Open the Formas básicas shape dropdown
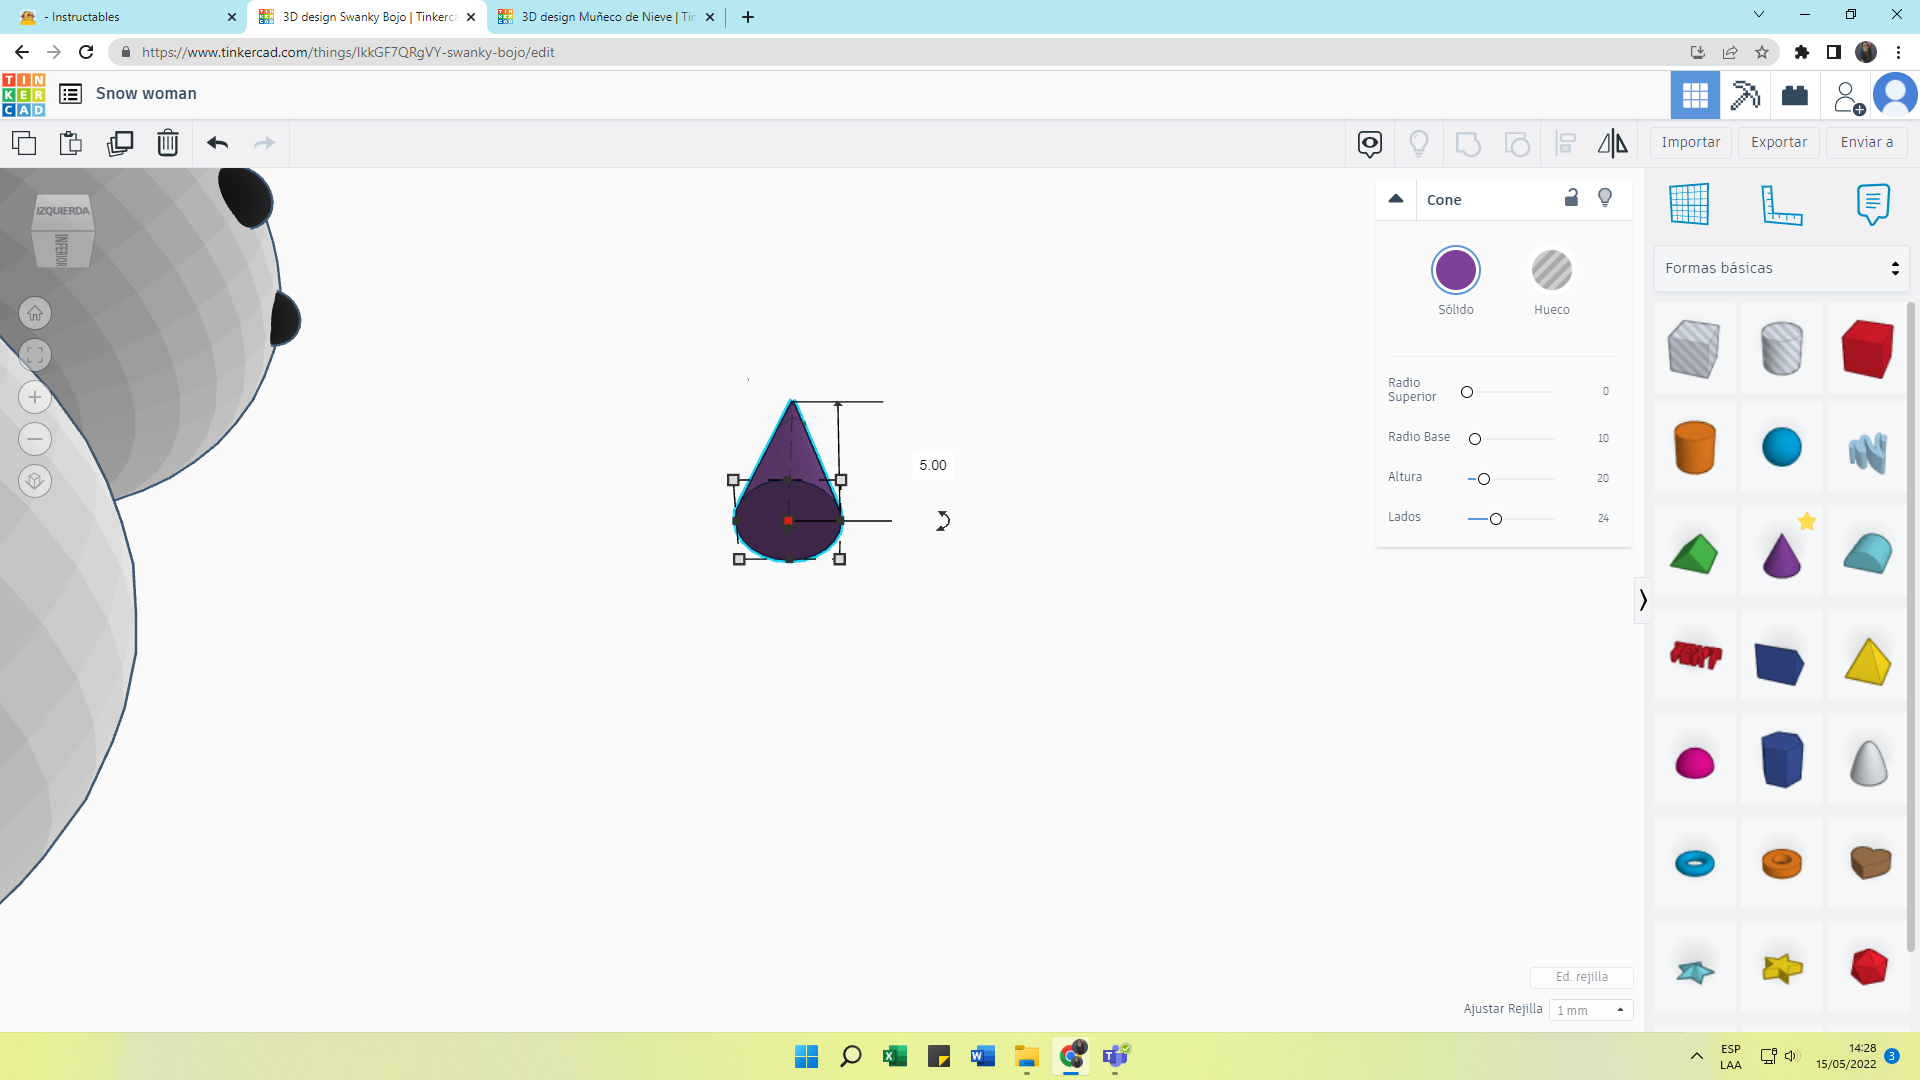The image size is (1920, 1080). [1781, 268]
